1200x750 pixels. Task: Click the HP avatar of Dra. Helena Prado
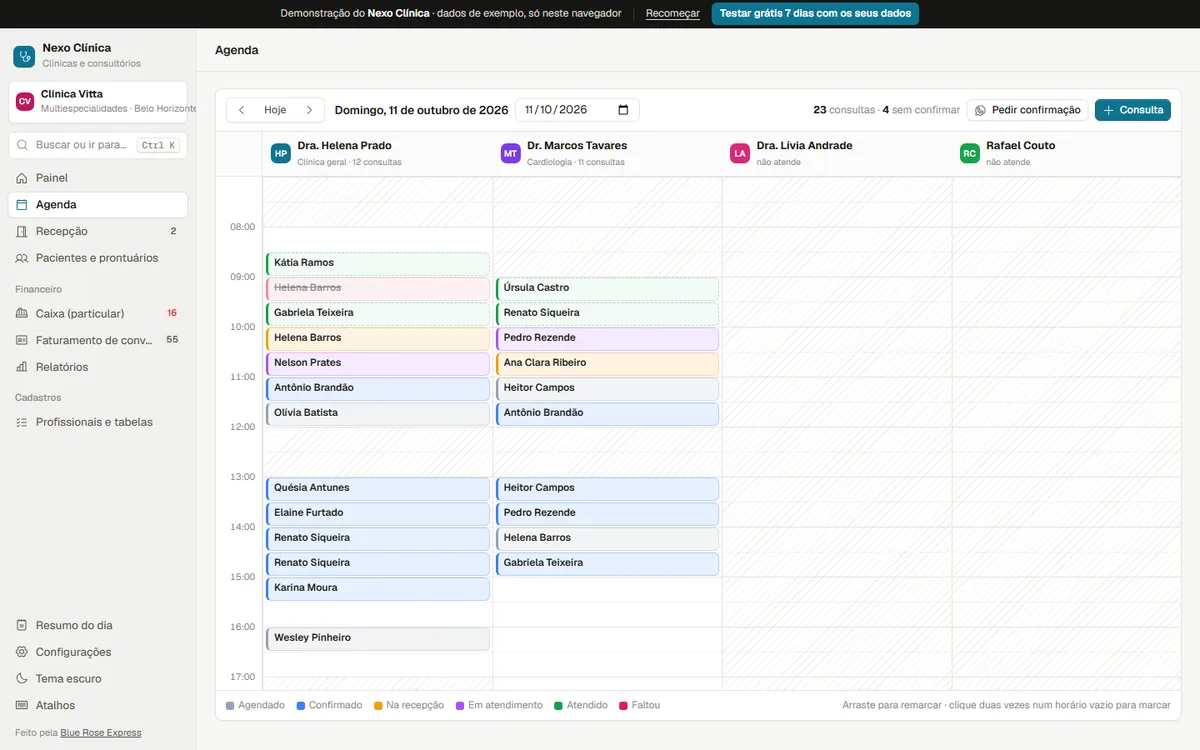coord(281,153)
